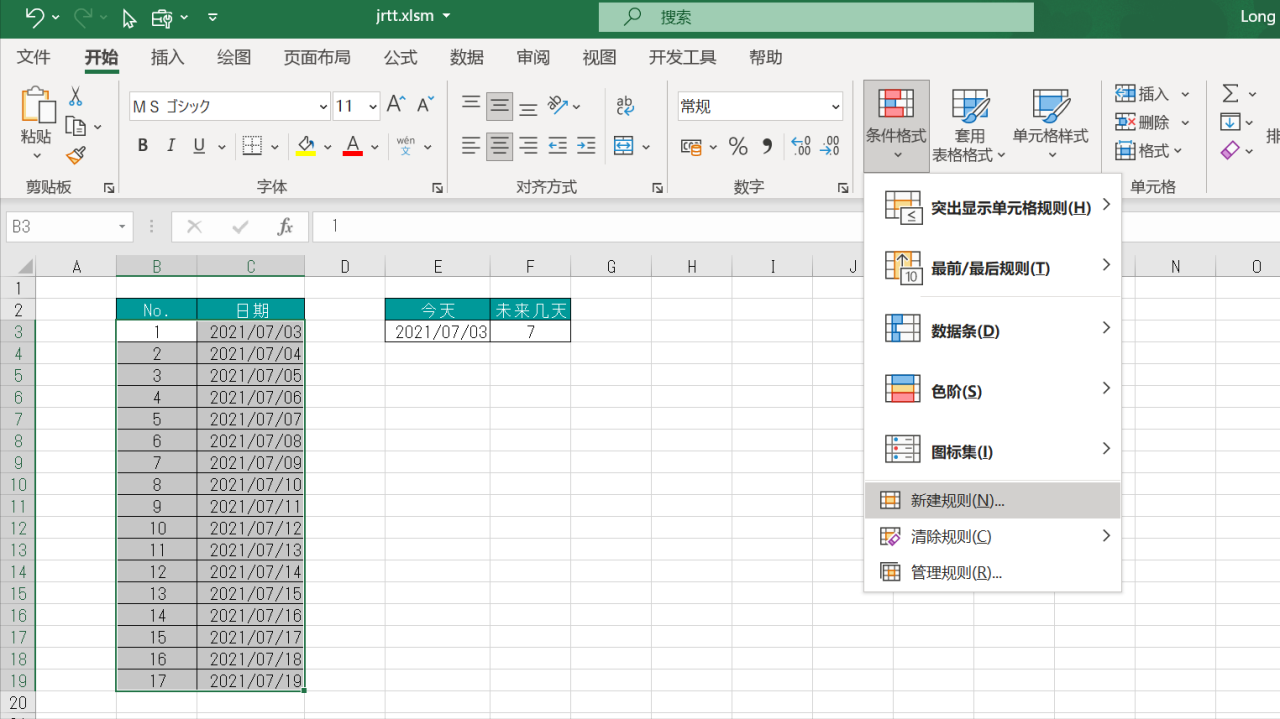Click the Increase Decimal icon
The width and height of the screenshot is (1280, 719).
click(801, 147)
